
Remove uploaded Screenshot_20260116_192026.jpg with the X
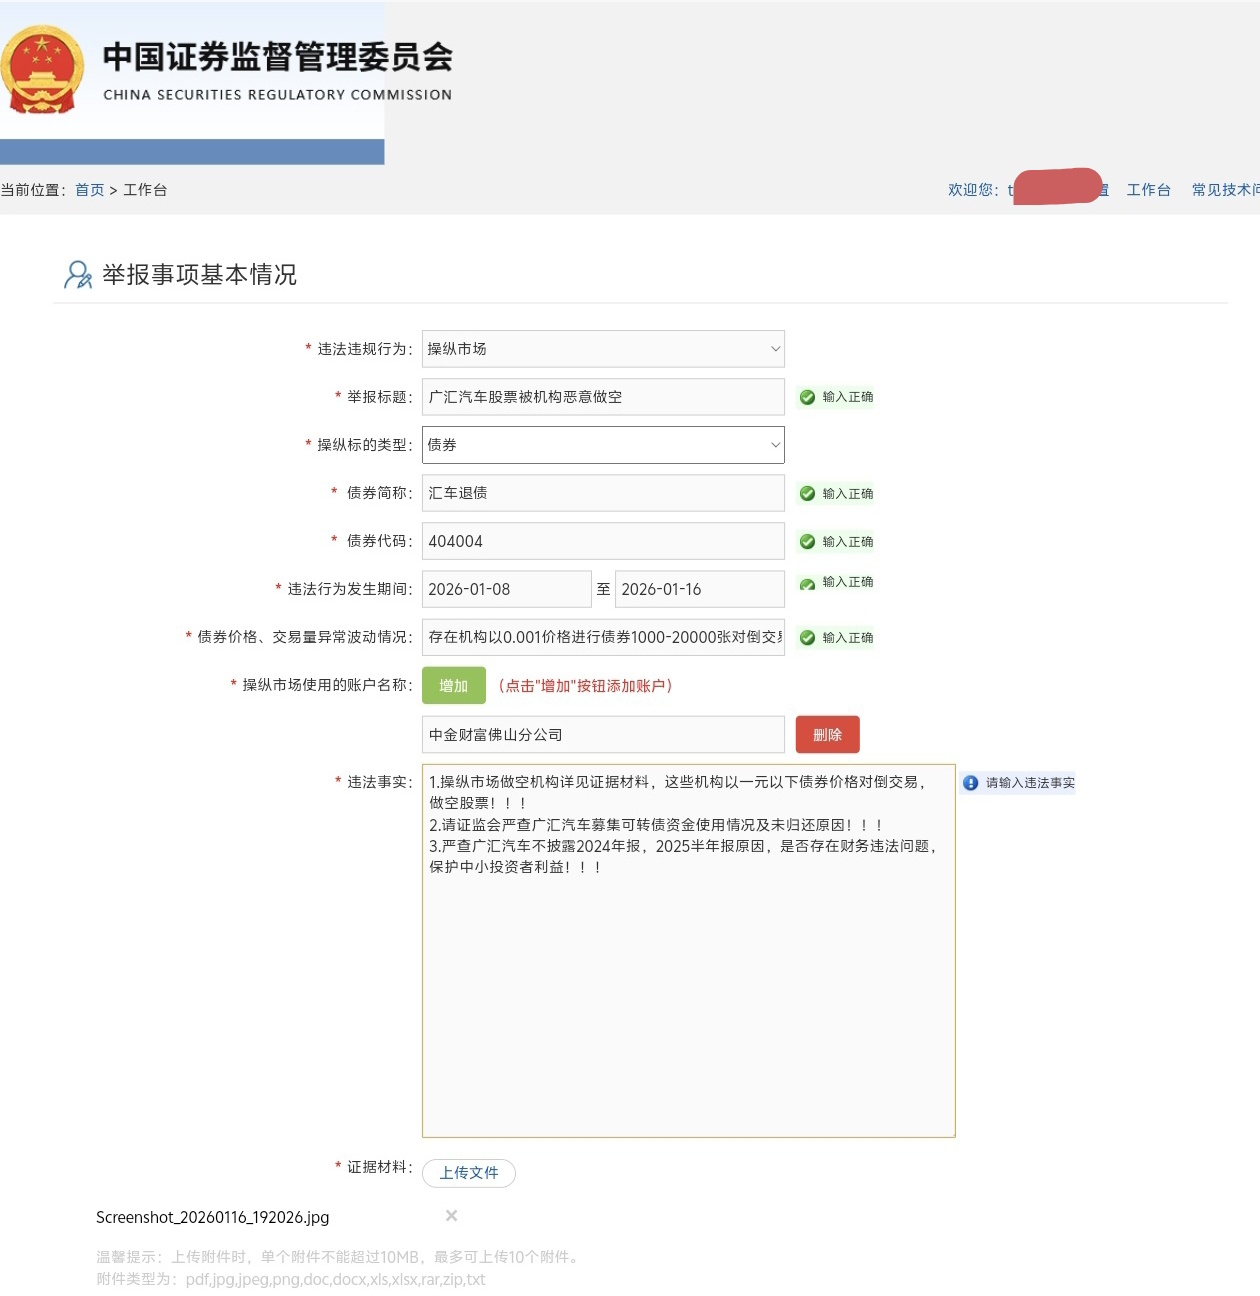coord(451,1215)
